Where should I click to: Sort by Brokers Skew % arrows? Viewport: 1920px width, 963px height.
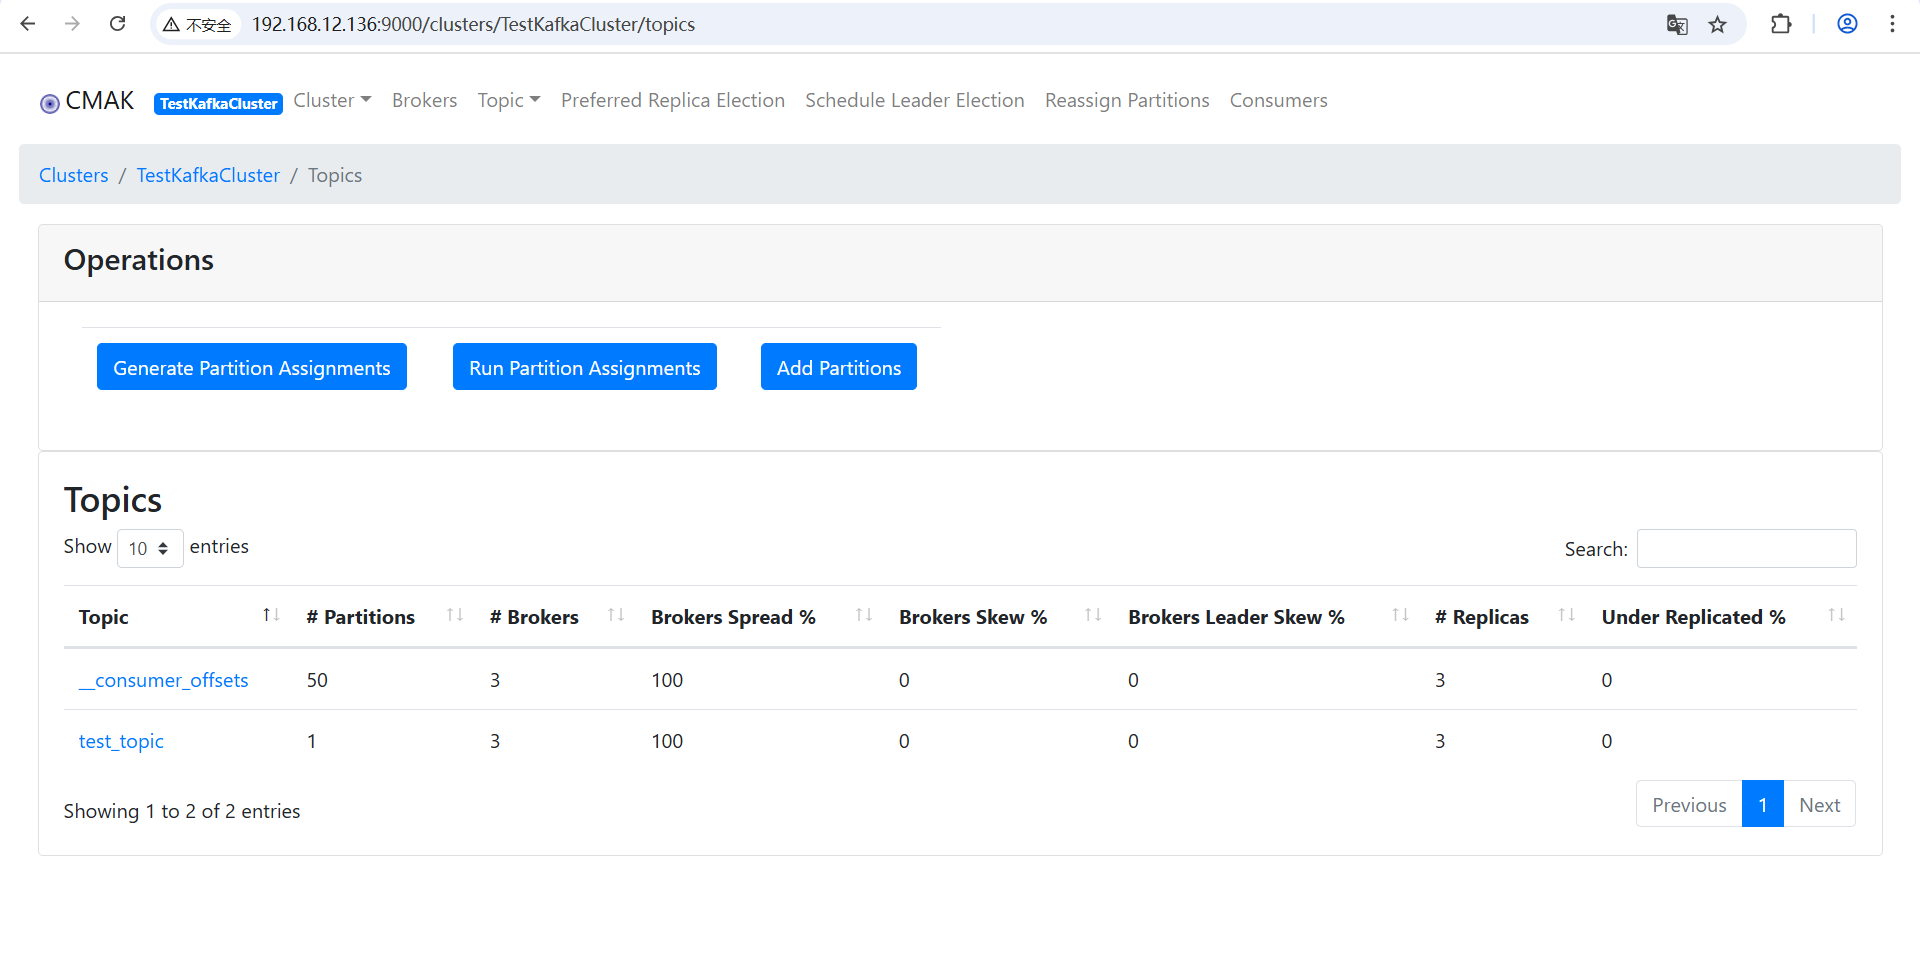point(1093,616)
